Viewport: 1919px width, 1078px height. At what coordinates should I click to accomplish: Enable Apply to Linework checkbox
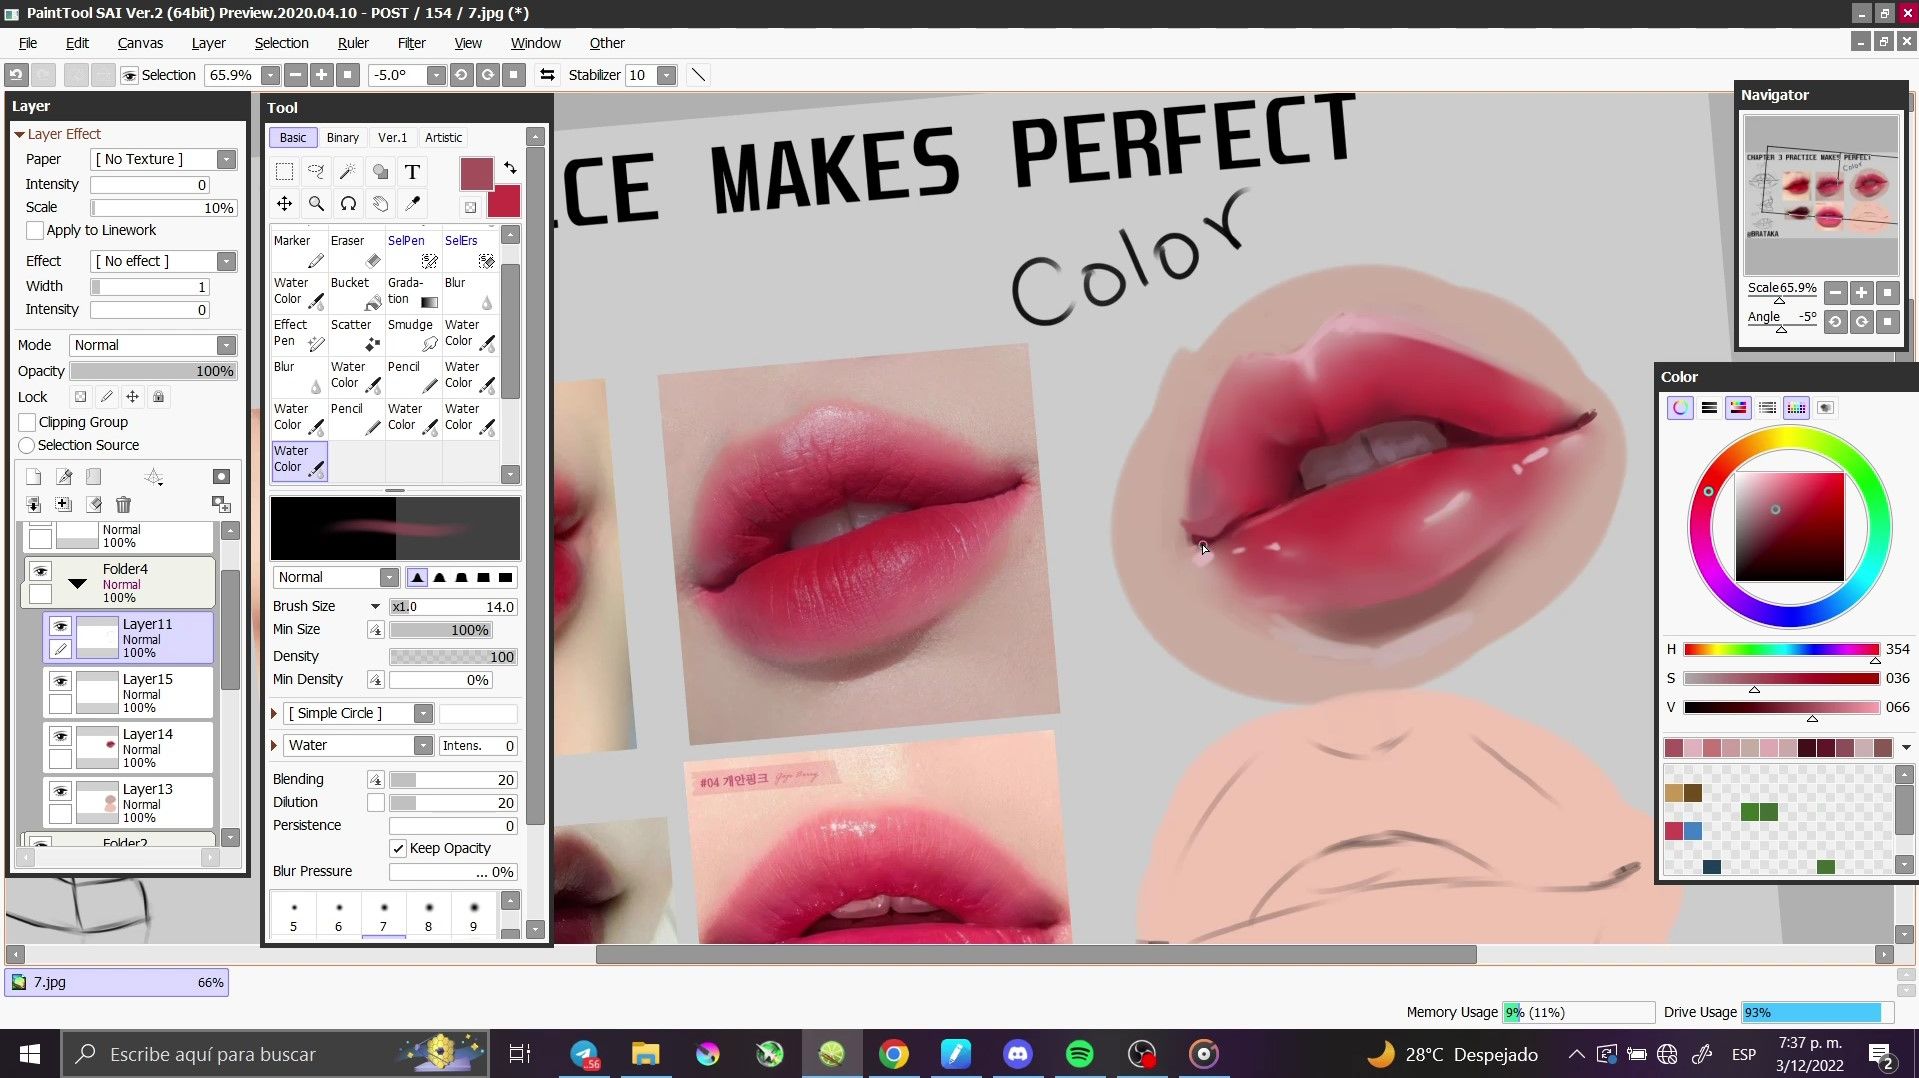(x=35, y=230)
